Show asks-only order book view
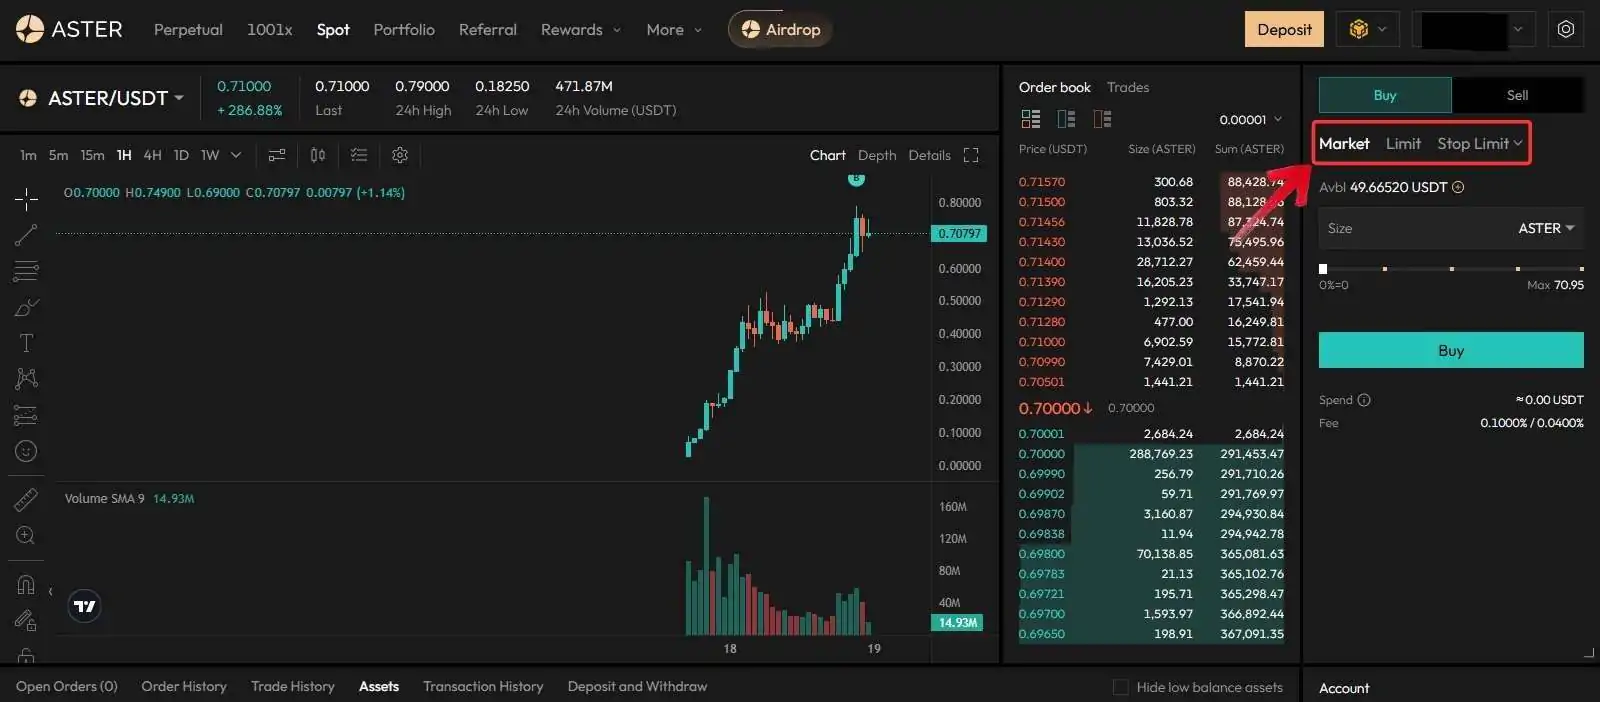Viewport: 1600px width, 702px height. tap(1103, 119)
